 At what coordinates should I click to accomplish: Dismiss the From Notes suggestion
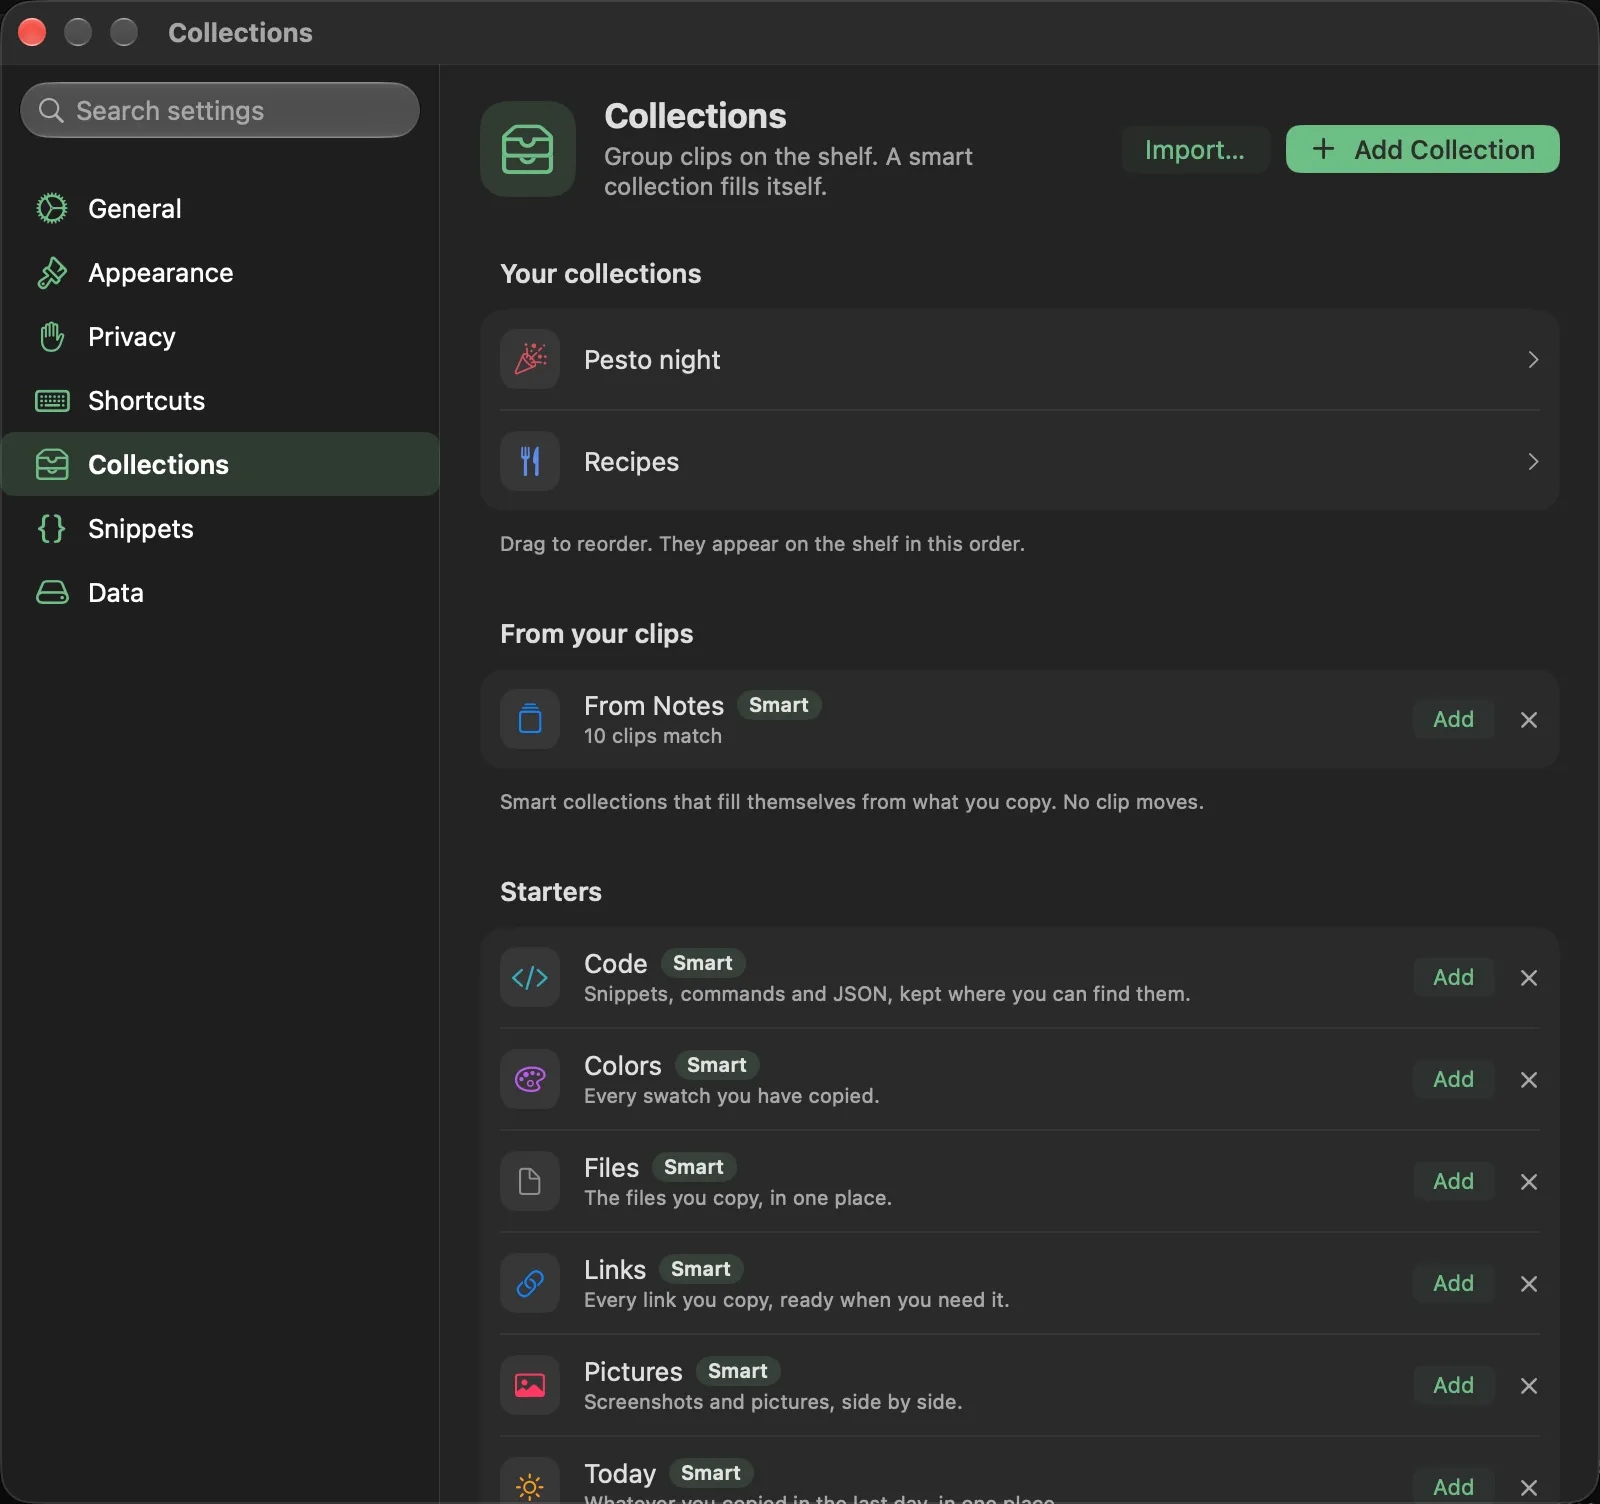1529,719
